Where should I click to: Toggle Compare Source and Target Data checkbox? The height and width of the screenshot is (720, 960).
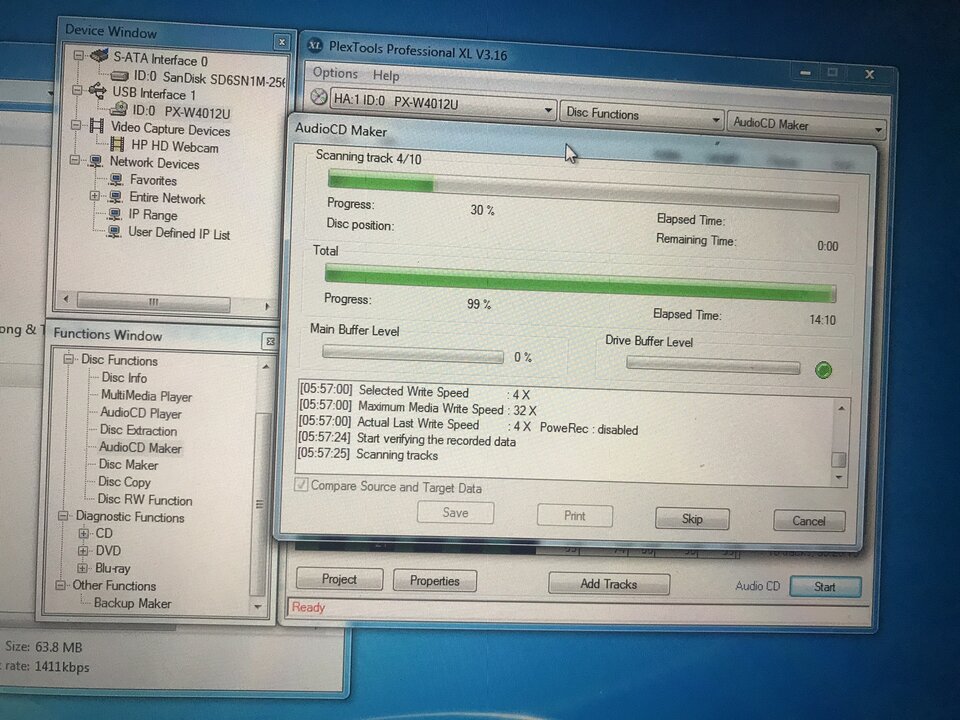[301, 484]
